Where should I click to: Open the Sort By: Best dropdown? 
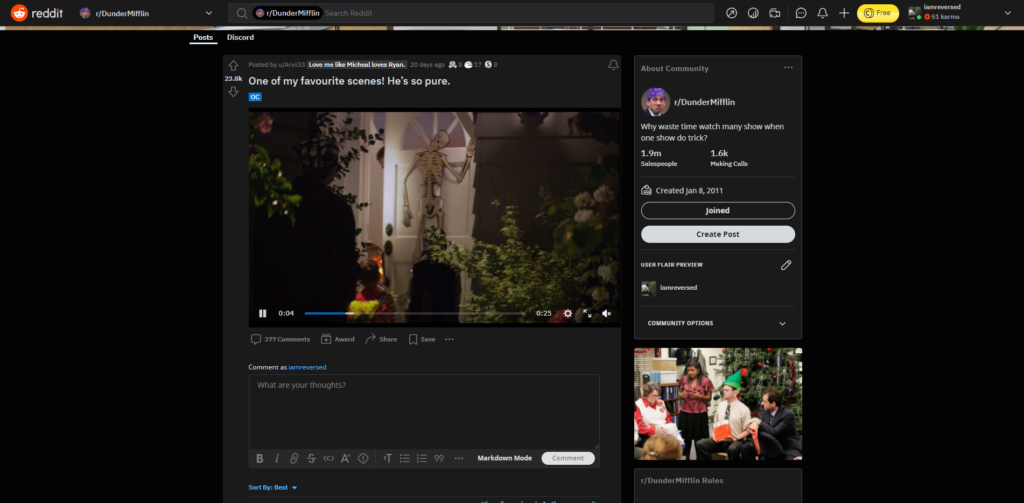[x=273, y=487]
